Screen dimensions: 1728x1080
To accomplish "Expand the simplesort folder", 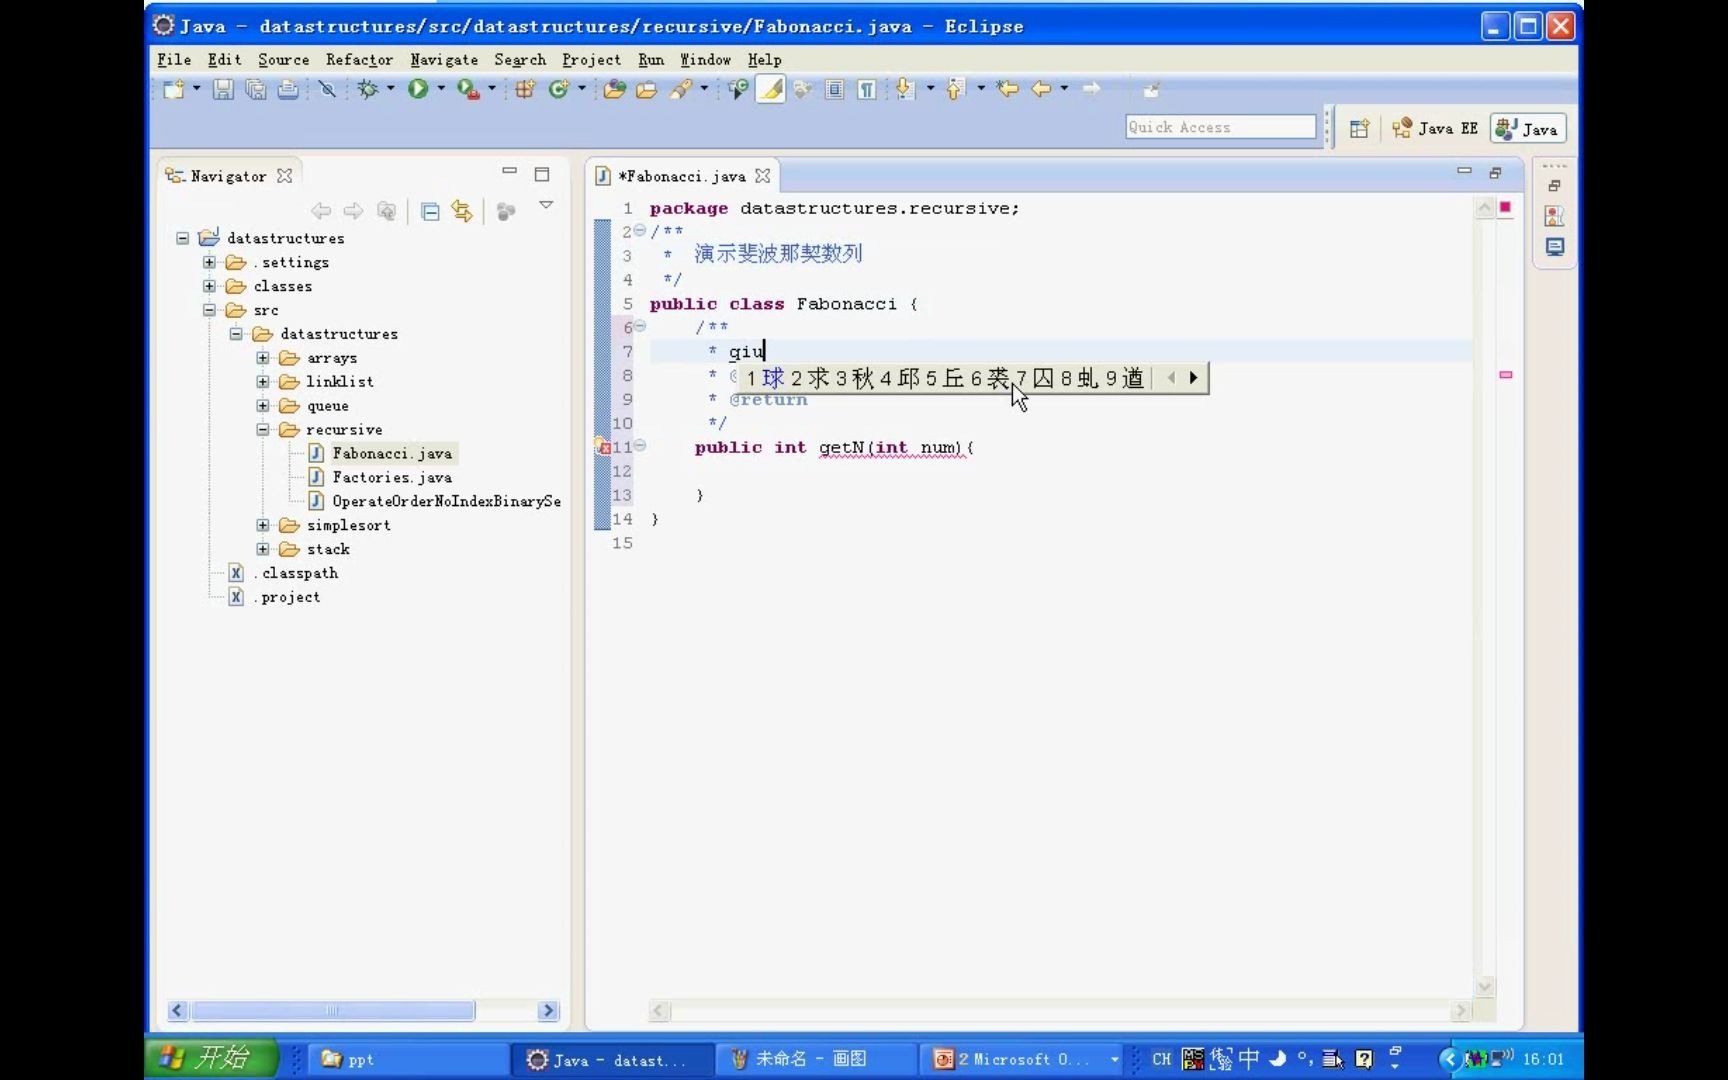I will (263, 525).
